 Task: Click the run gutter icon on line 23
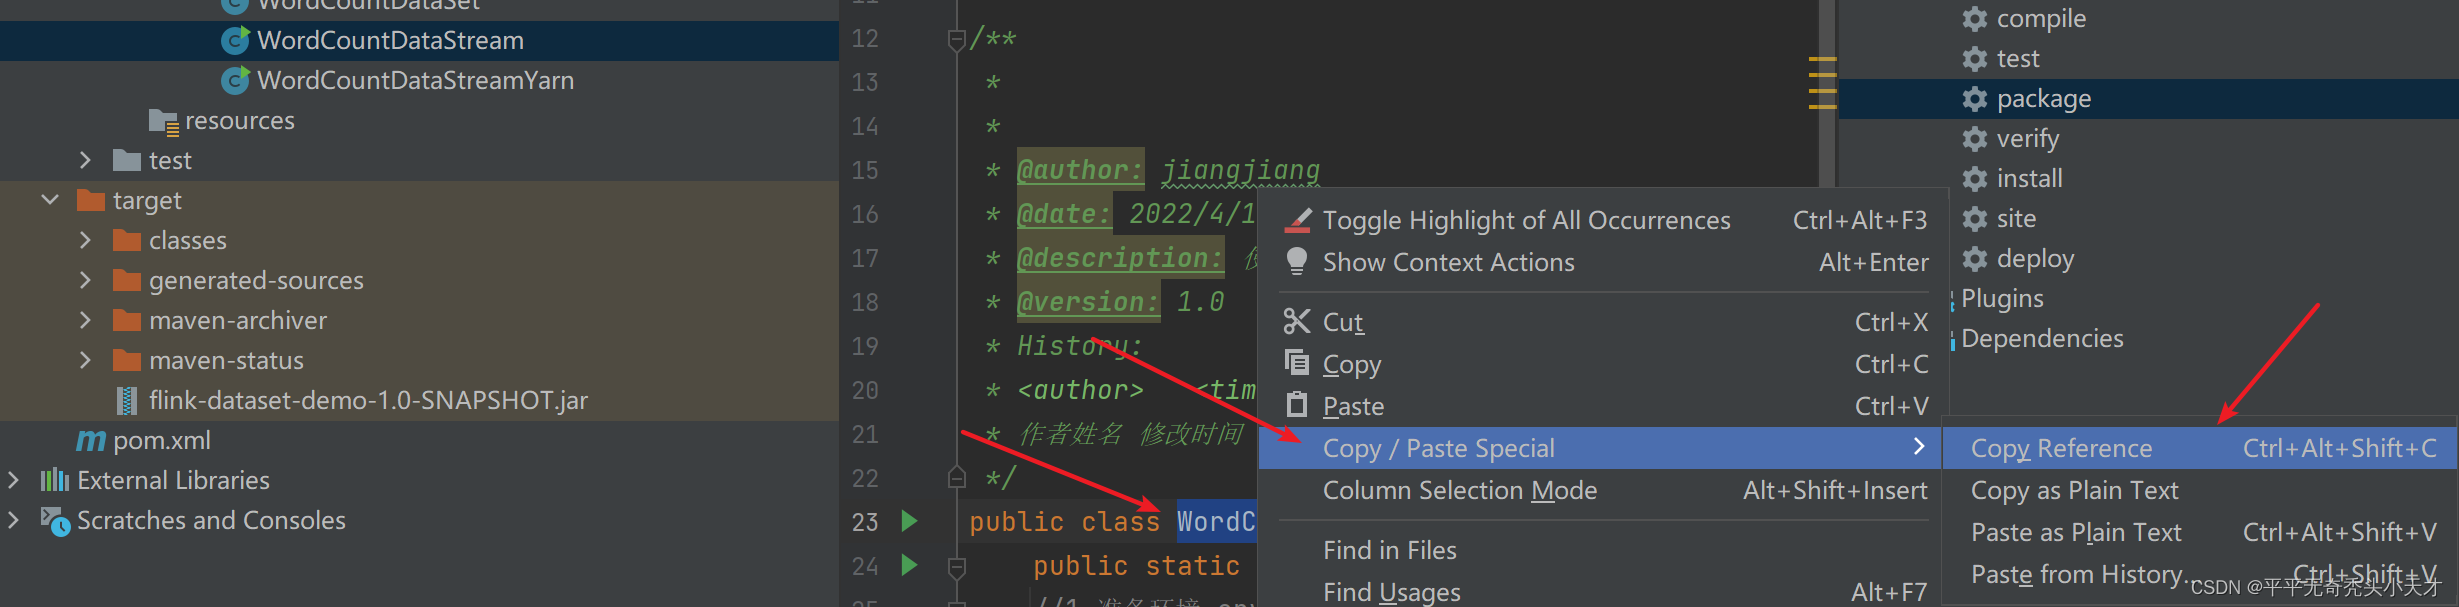[909, 521]
